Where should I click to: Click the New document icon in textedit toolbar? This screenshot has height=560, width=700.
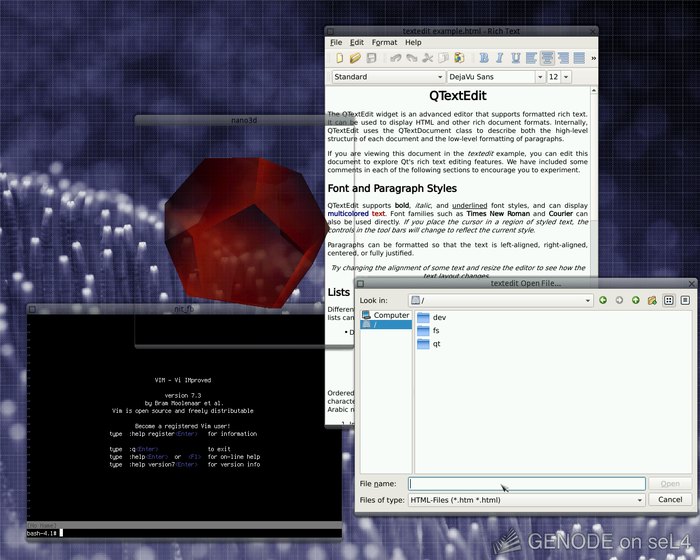pyautogui.click(x=339, y=58)
